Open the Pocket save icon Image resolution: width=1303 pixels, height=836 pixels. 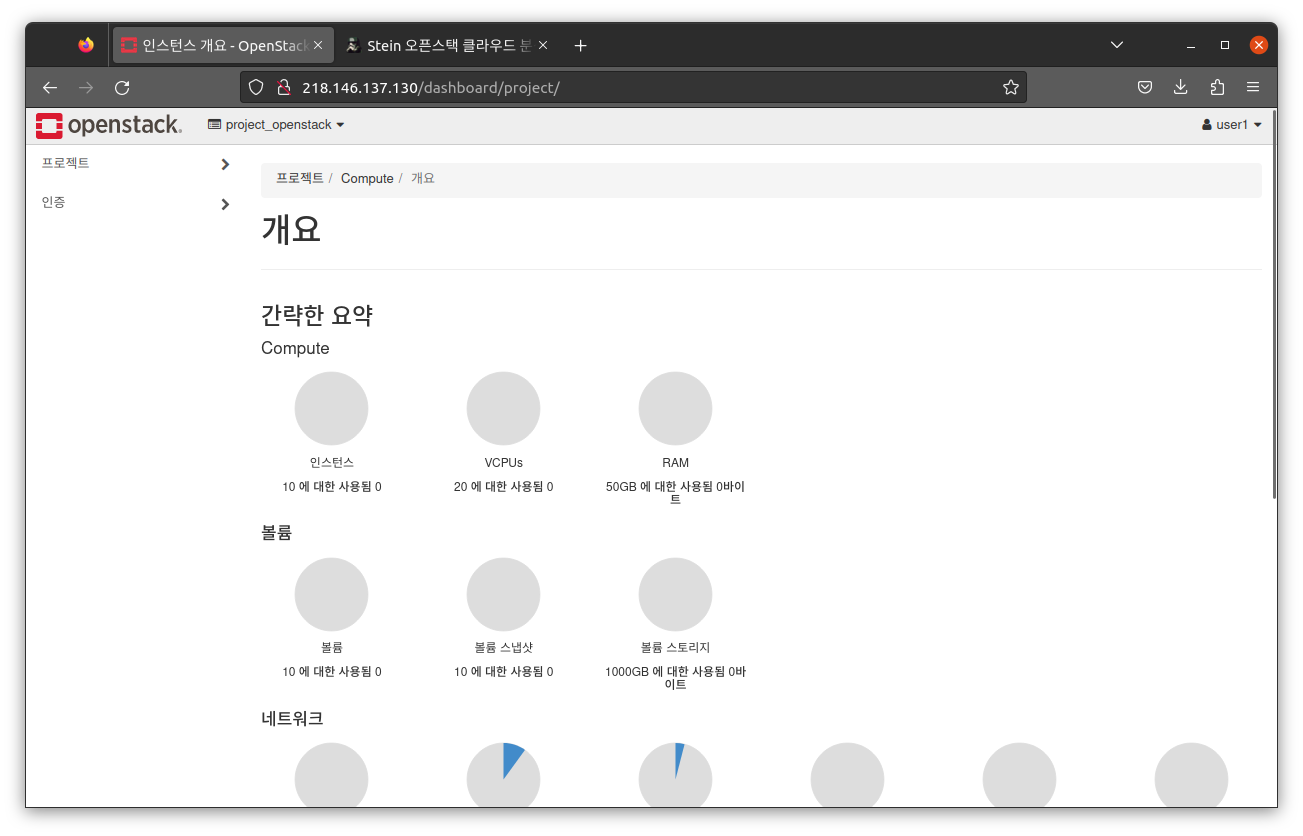tap(1145, 88)
